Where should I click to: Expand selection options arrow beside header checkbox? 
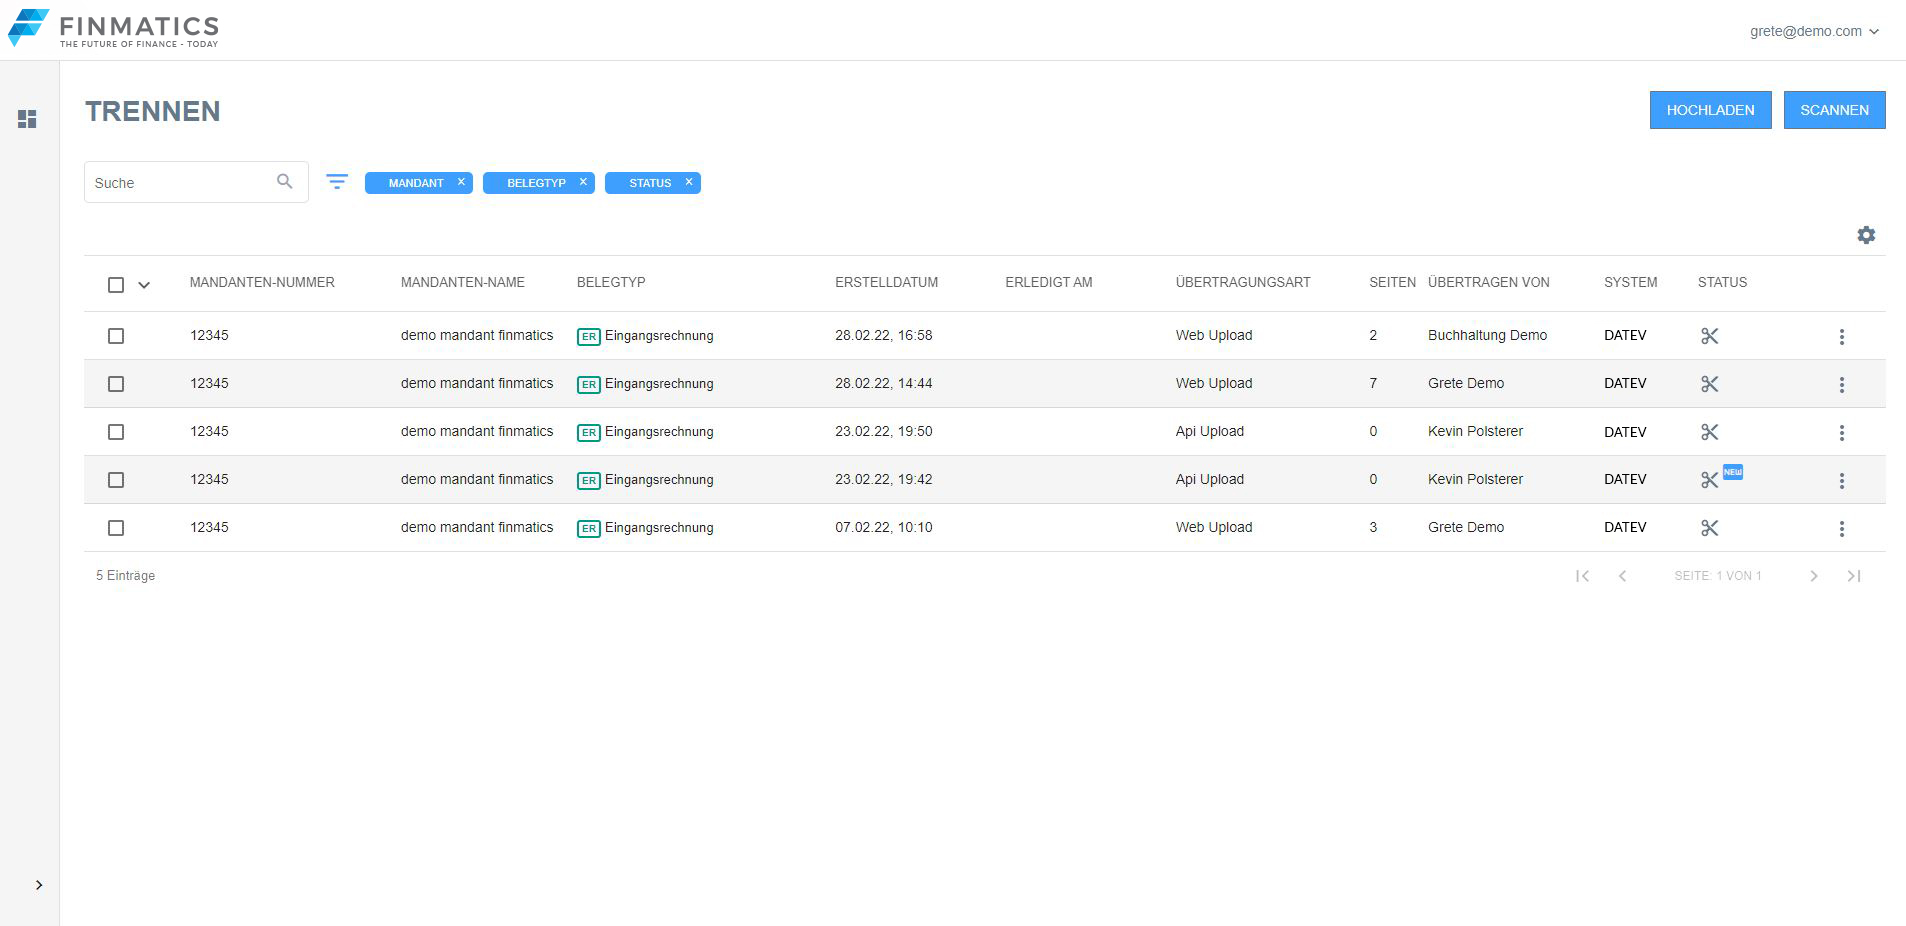(x=144, y=285)
